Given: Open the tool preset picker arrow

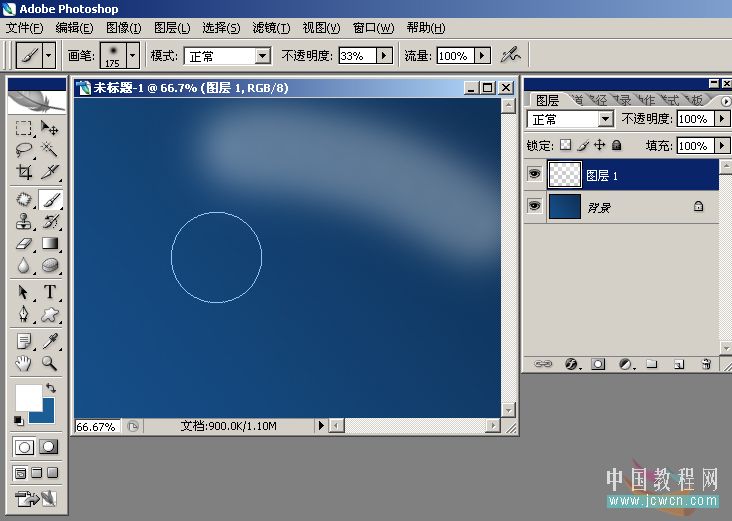Looking at the screenshot, I should coord(49,56).
